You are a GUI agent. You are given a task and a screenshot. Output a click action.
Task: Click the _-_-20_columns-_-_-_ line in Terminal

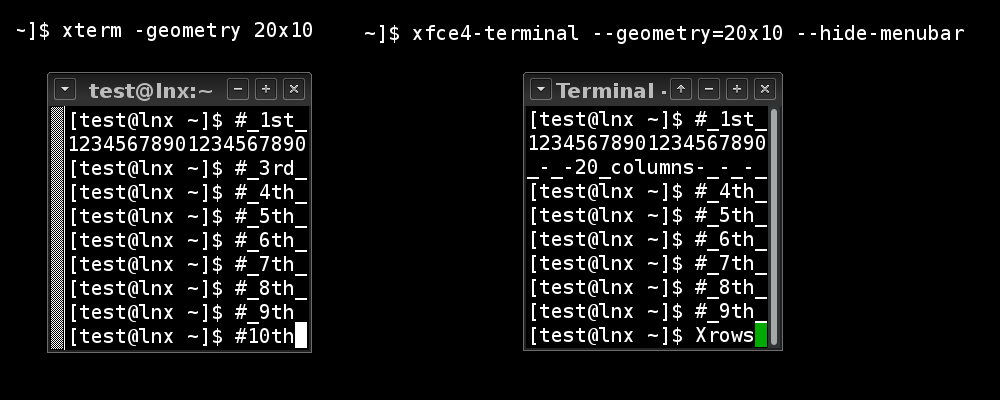[647, 168]
